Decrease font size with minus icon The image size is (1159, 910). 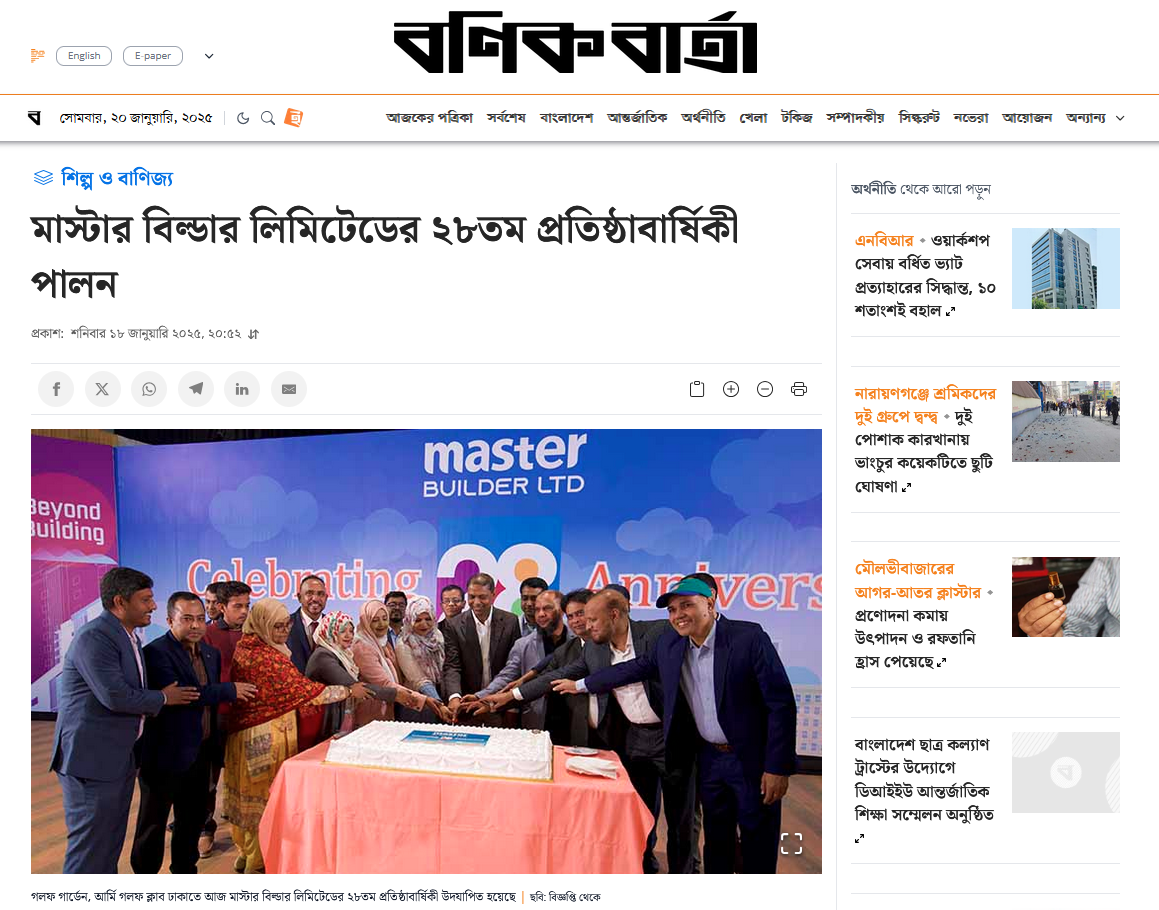[765, 389]
